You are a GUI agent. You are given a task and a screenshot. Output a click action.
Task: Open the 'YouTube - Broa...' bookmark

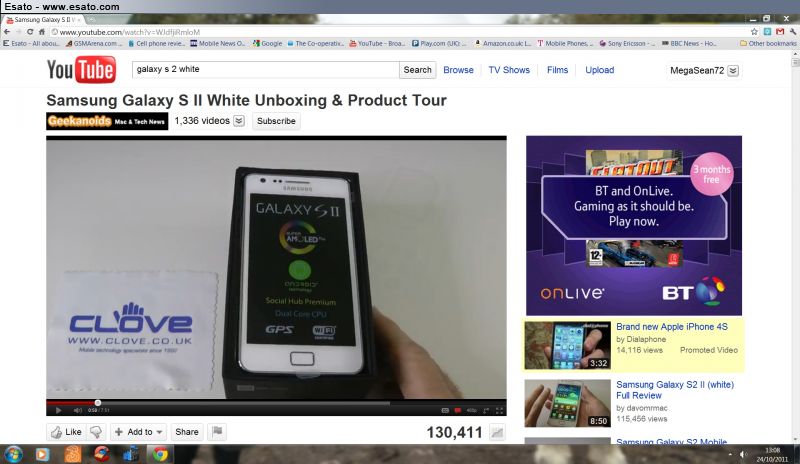point(377,43)
